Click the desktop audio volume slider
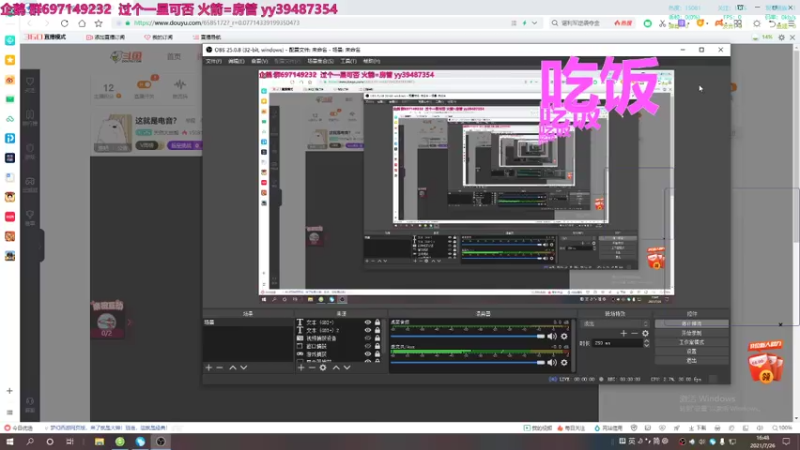This screenshot has width=800, height=450. pyautogui.click(x=468, y=336)
